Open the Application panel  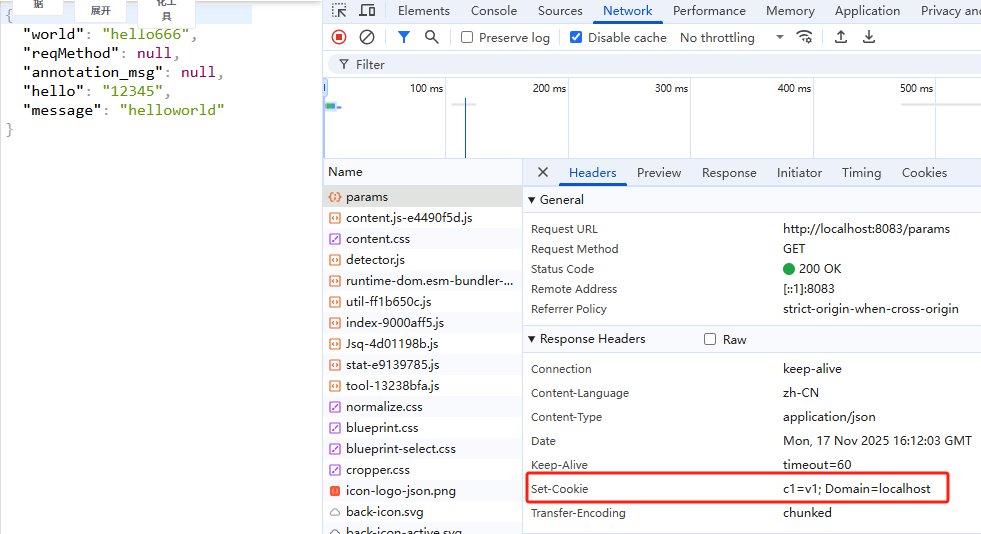(867, 11)
